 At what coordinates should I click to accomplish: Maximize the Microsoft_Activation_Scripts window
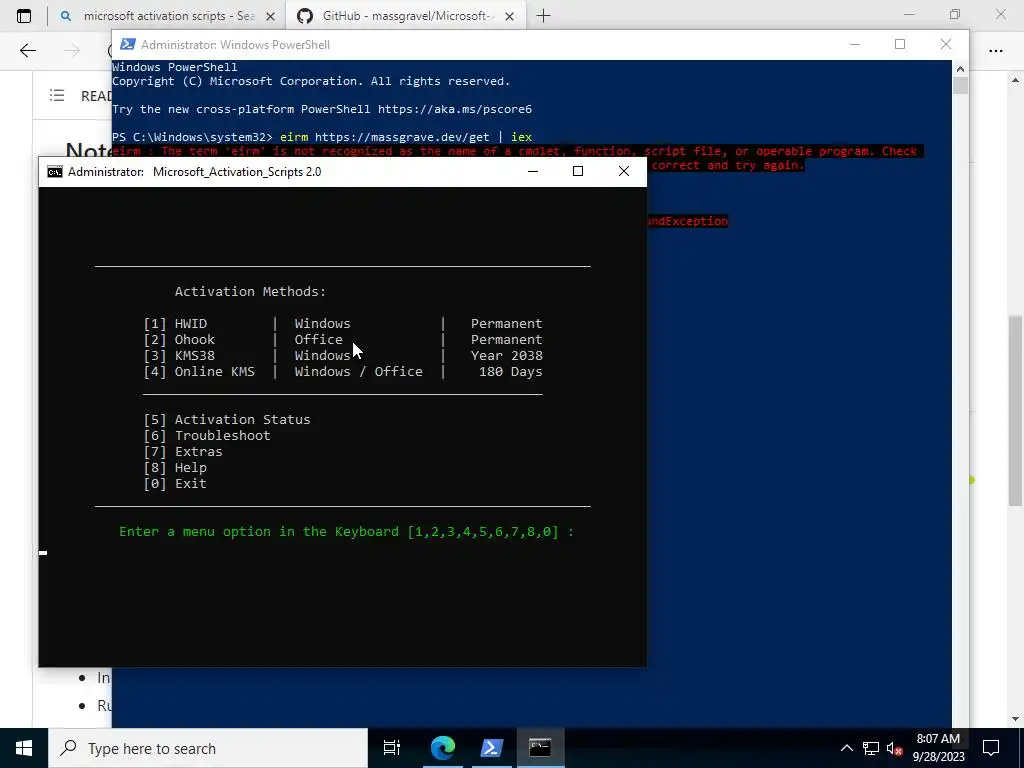578,171
